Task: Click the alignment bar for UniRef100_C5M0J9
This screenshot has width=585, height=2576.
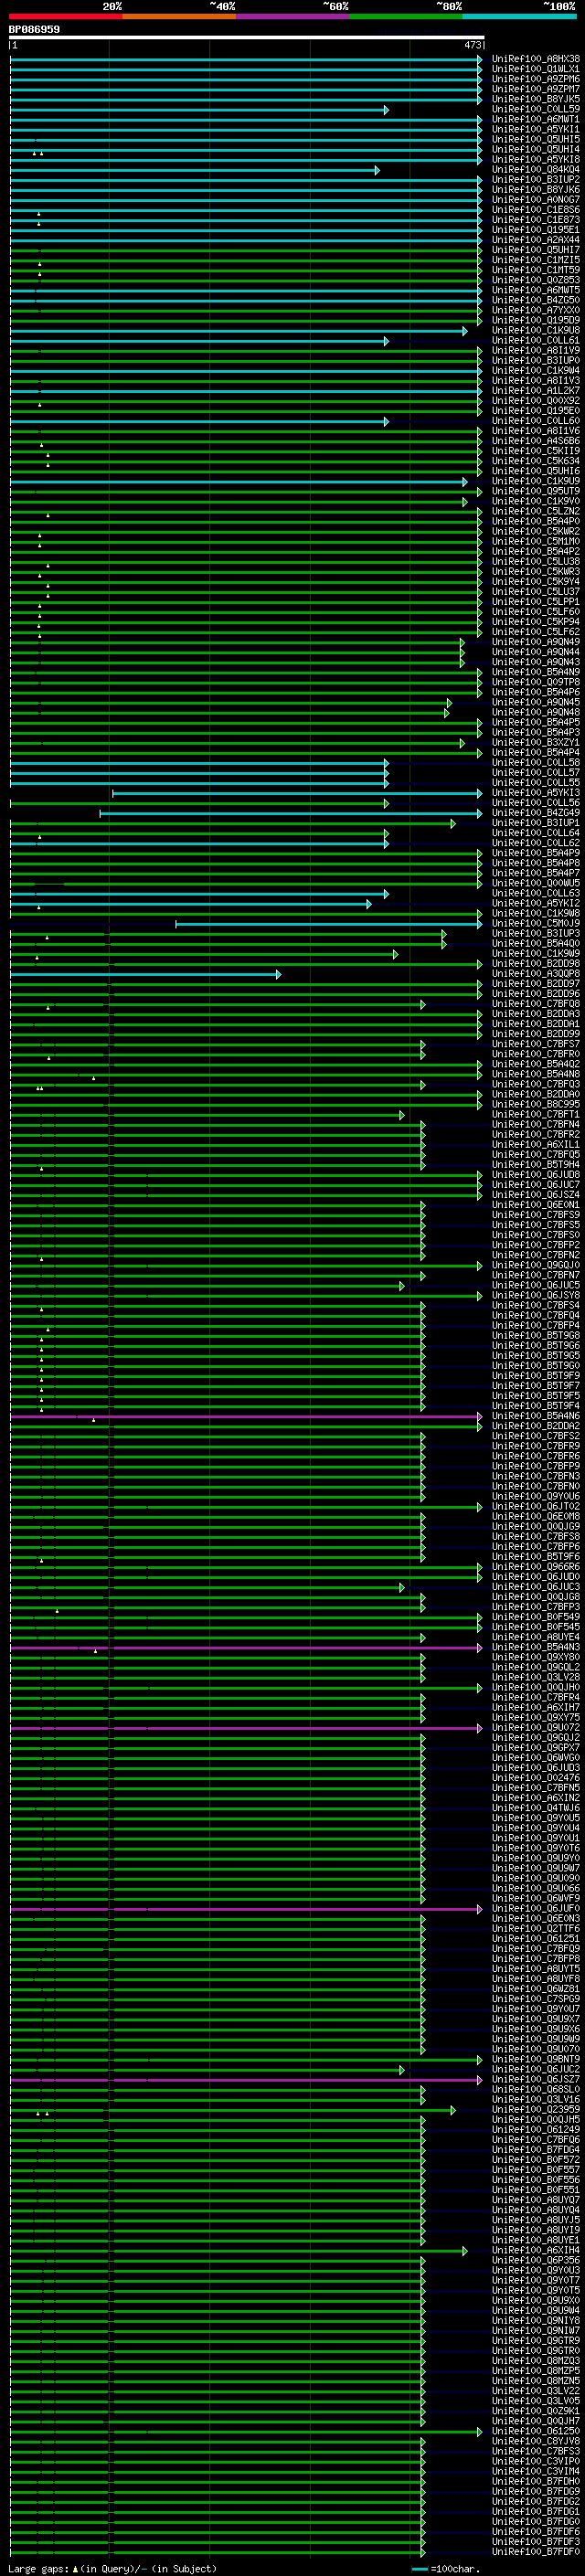Action: (x=329, y=924)
